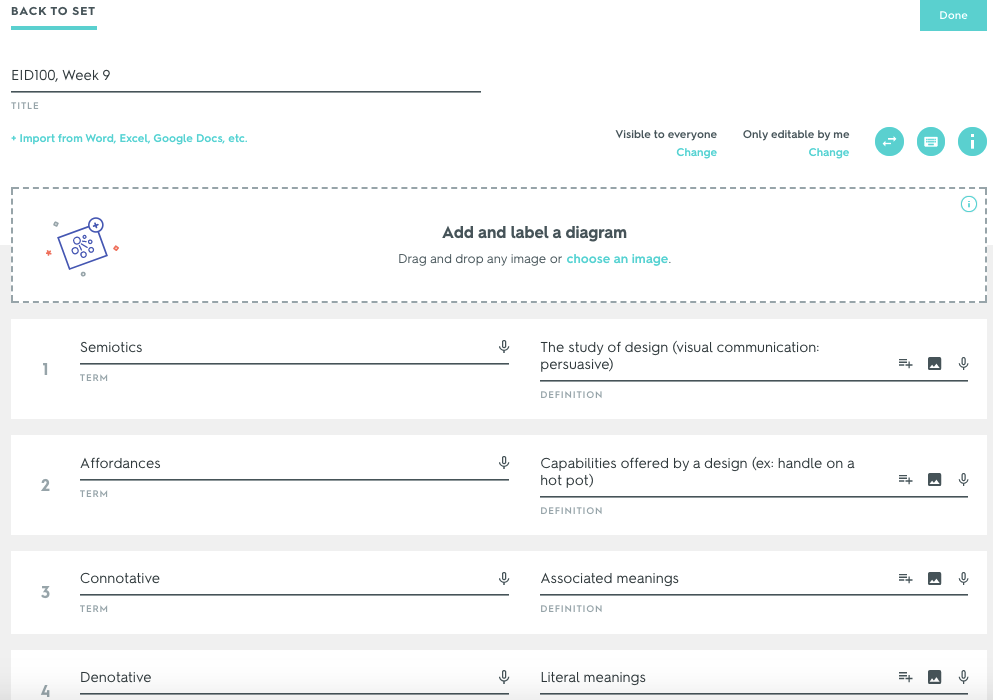Click the diagram illustration thumbnail
The height and width of the screenshot is (700, 993).
tap(82, 246)
